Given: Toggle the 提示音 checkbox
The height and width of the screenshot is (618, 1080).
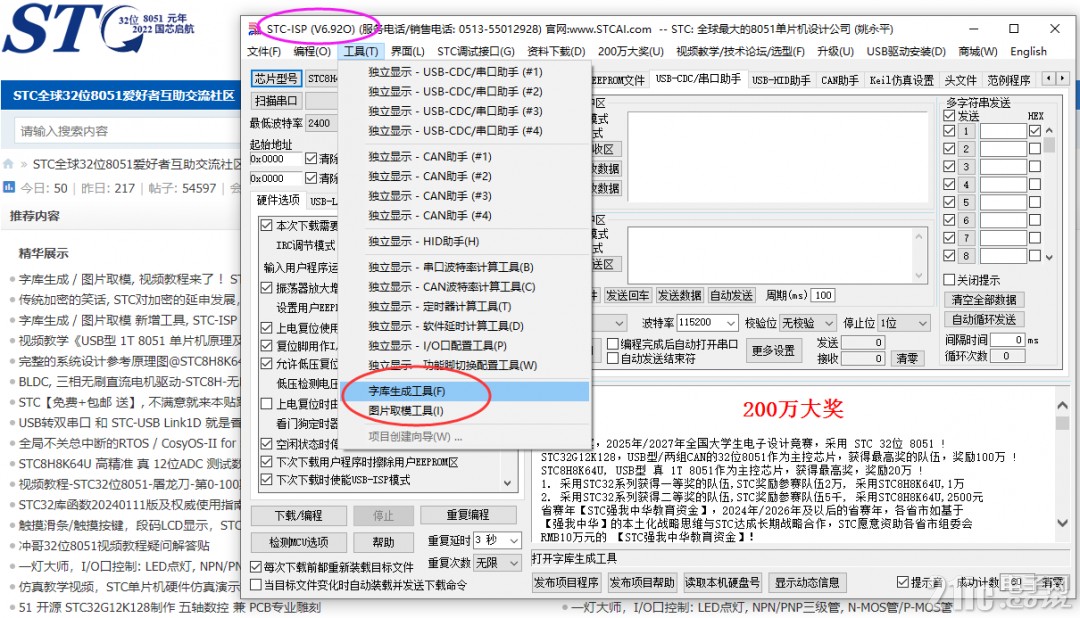Looking at the screenshot, I should [x=903, y=582].
